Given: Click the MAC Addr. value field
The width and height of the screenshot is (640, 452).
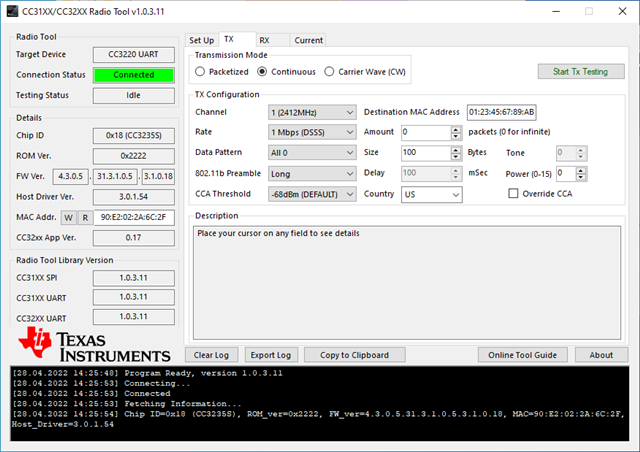Looking at the screenshot, I should [x=134, y=218].
